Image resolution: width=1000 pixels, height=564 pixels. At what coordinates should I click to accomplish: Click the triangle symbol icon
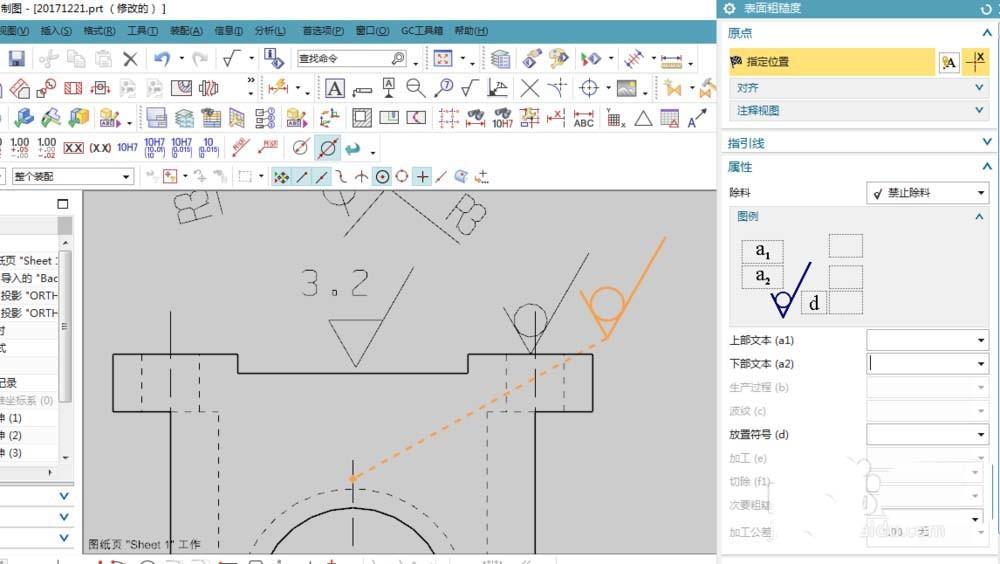pyautogui.click(x=643, y=118)
